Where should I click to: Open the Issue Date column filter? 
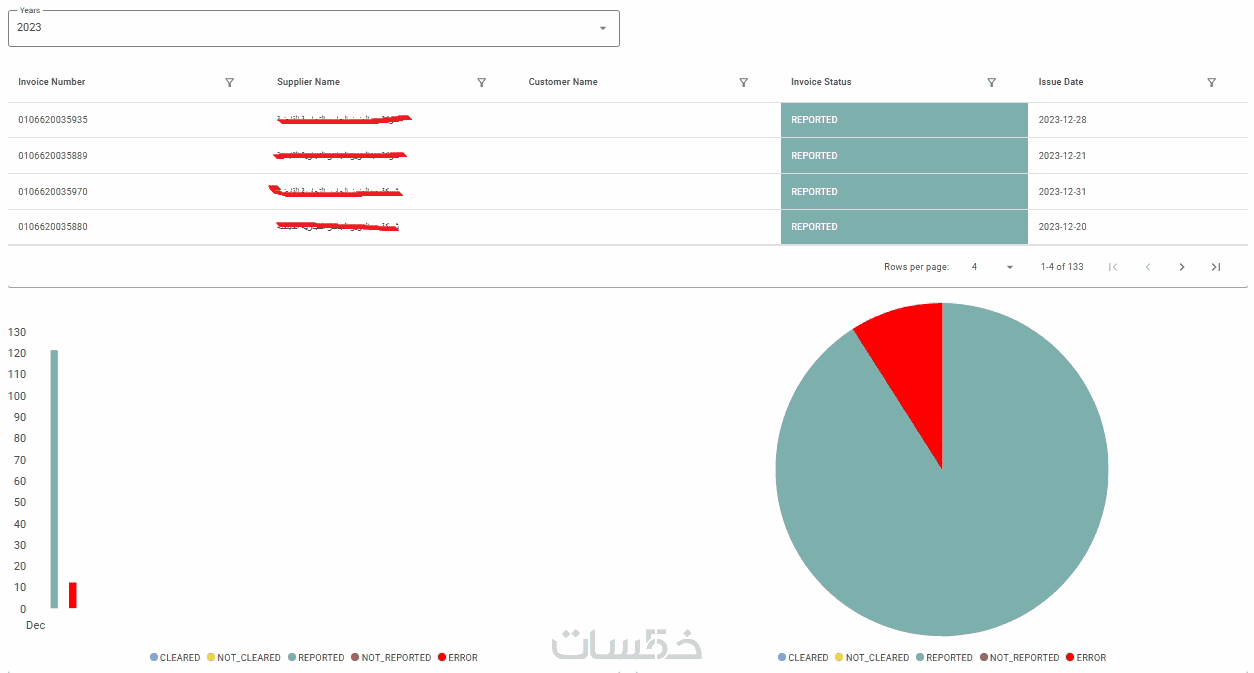pos(1211,82)
